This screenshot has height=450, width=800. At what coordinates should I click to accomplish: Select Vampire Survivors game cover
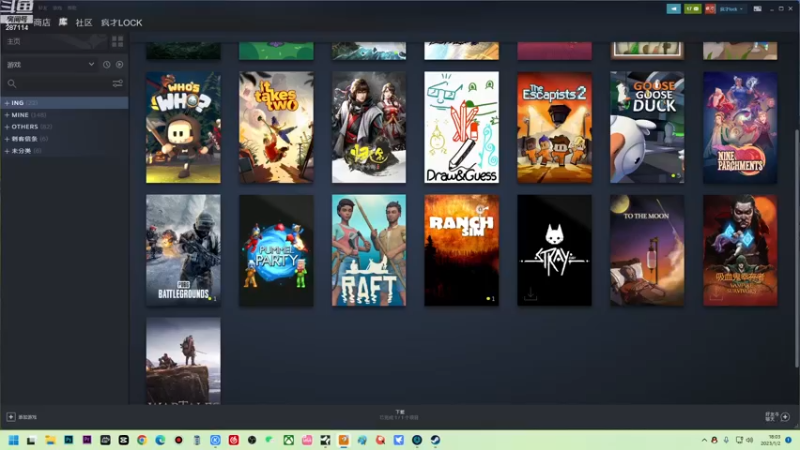pos(740,250)
